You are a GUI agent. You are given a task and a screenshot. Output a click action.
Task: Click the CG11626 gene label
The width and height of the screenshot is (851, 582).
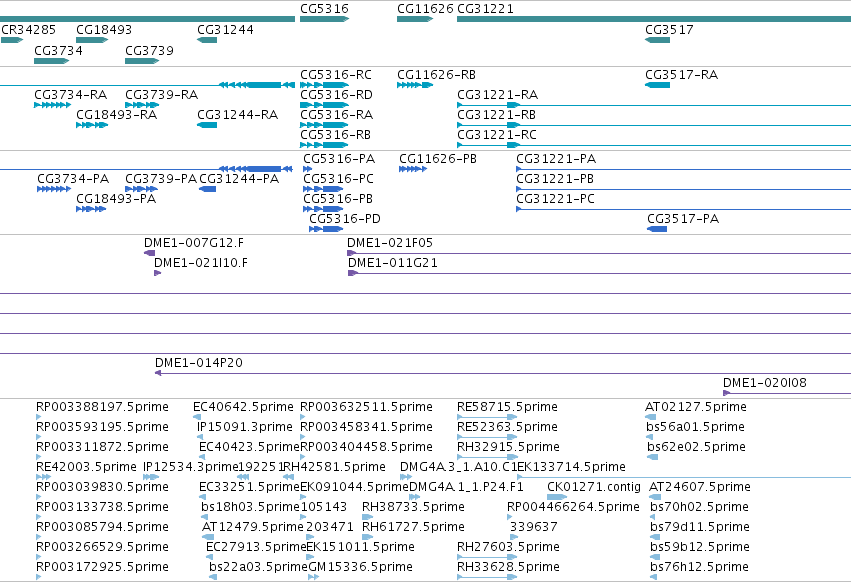coord(425,9)
